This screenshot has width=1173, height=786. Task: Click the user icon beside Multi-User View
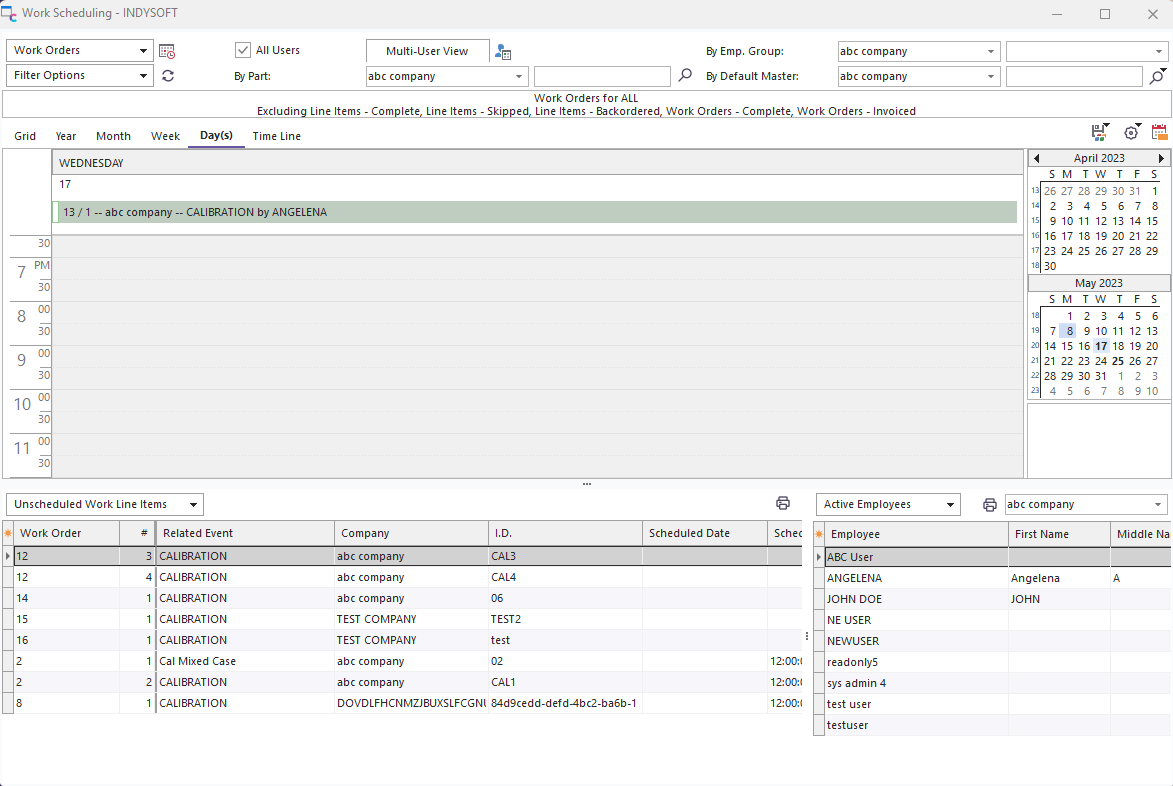click(x=503, y=52)
